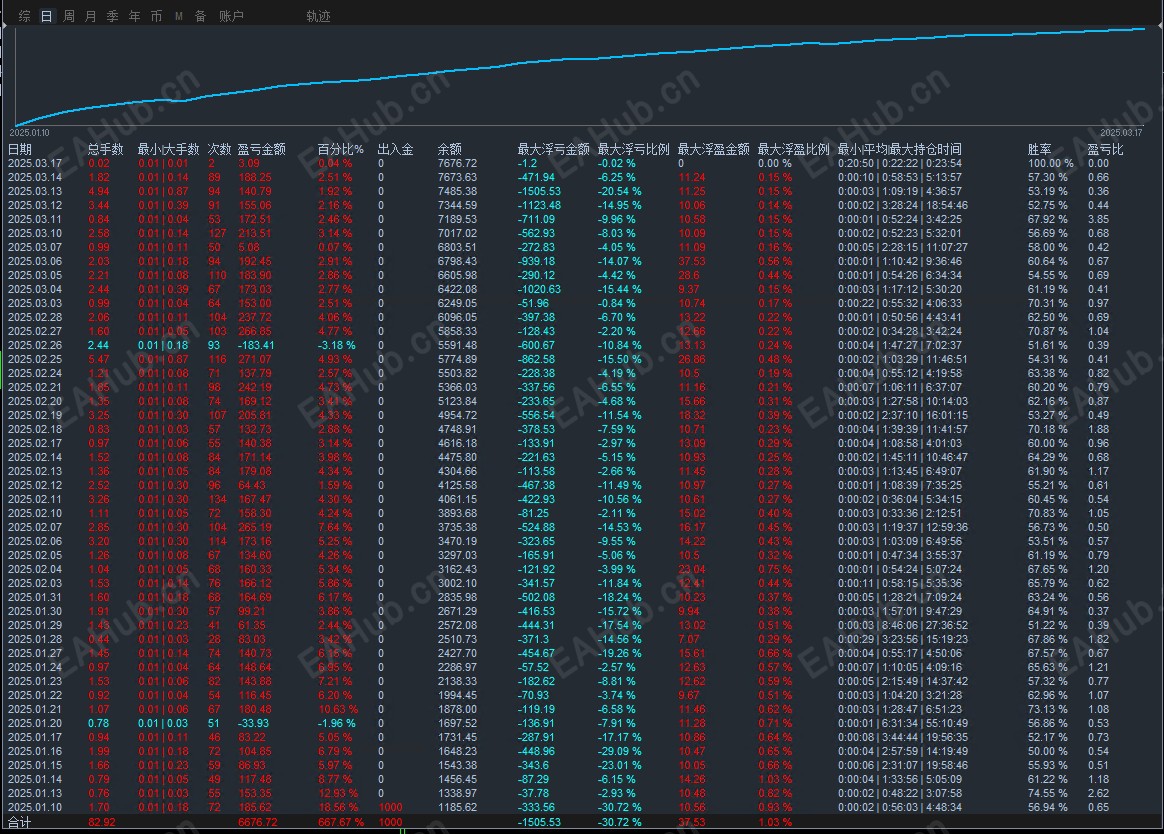Viewport: 1164px width, 834px height.
Task: Click the 最大浮亏金额 column header
Action: coord(553,149)
